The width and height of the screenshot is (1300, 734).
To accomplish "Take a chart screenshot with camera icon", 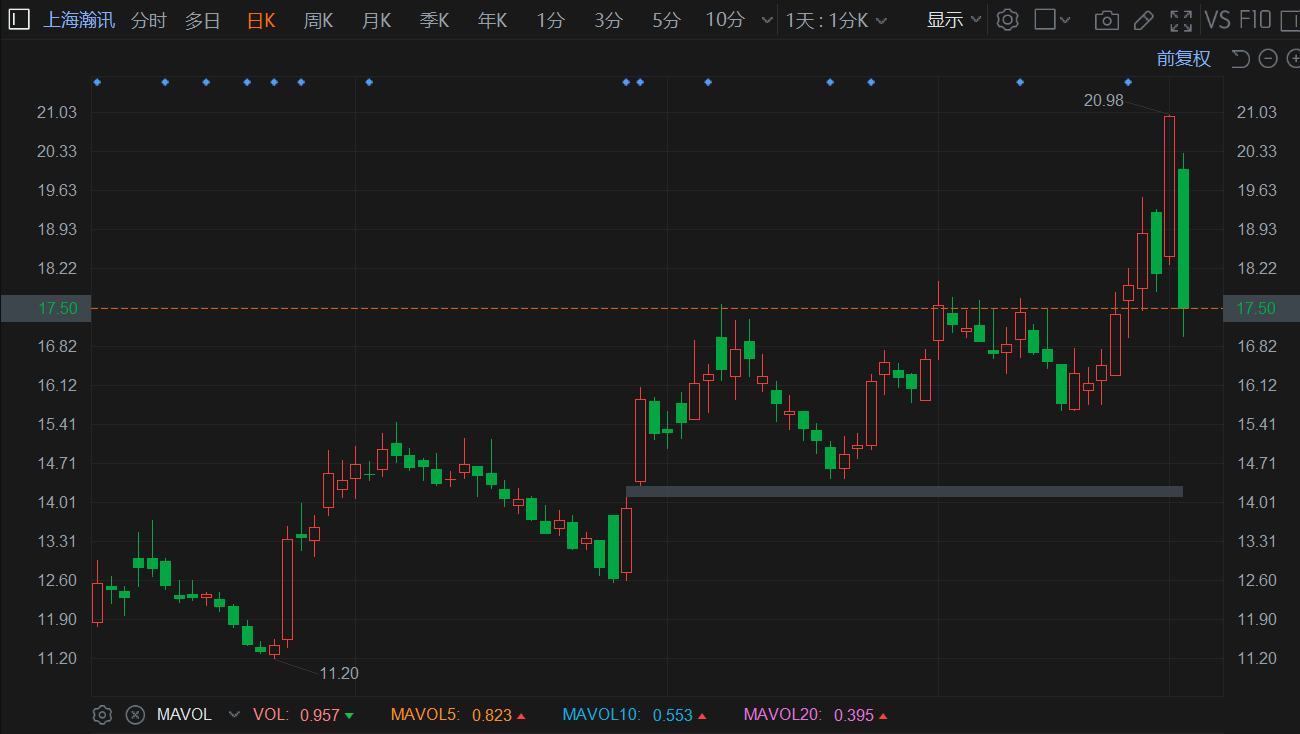I will [x=1106, y=20].
